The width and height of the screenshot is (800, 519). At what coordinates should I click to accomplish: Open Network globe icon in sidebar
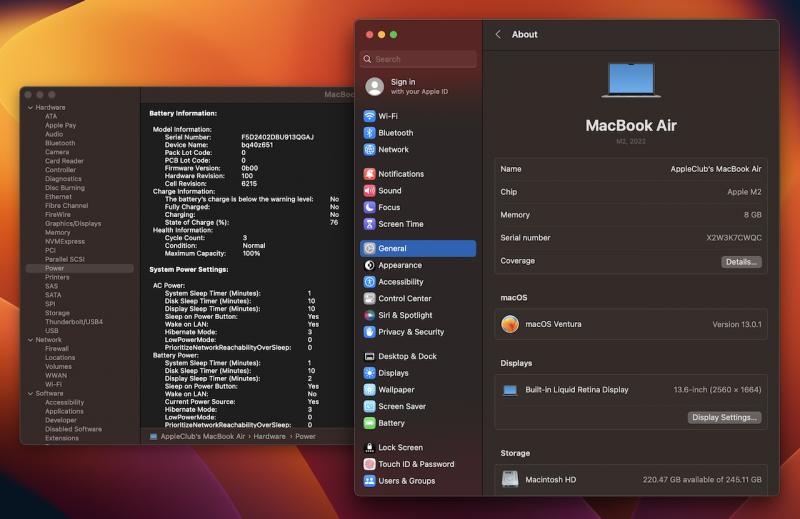click(x=369, y=150)
